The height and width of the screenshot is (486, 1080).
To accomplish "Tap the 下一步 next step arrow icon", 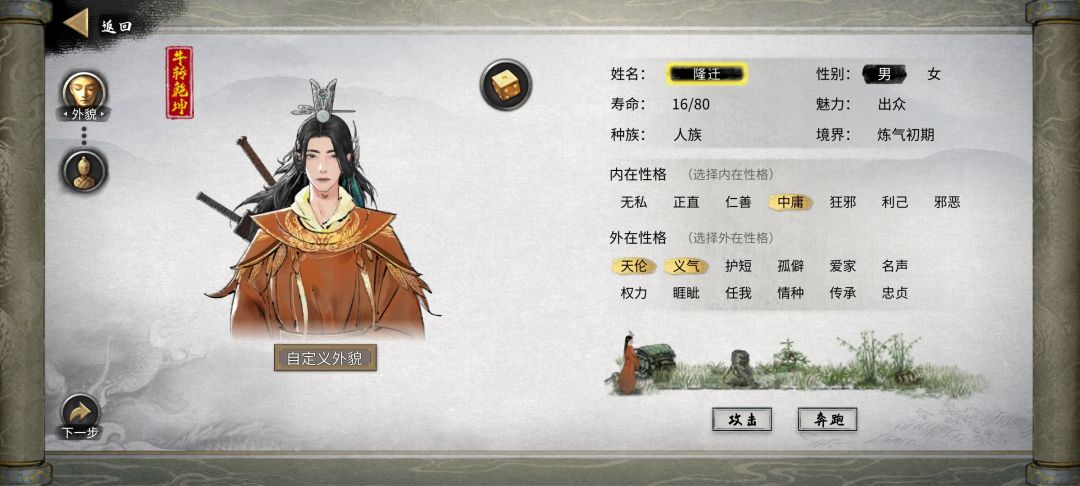I will click(81, 412).
